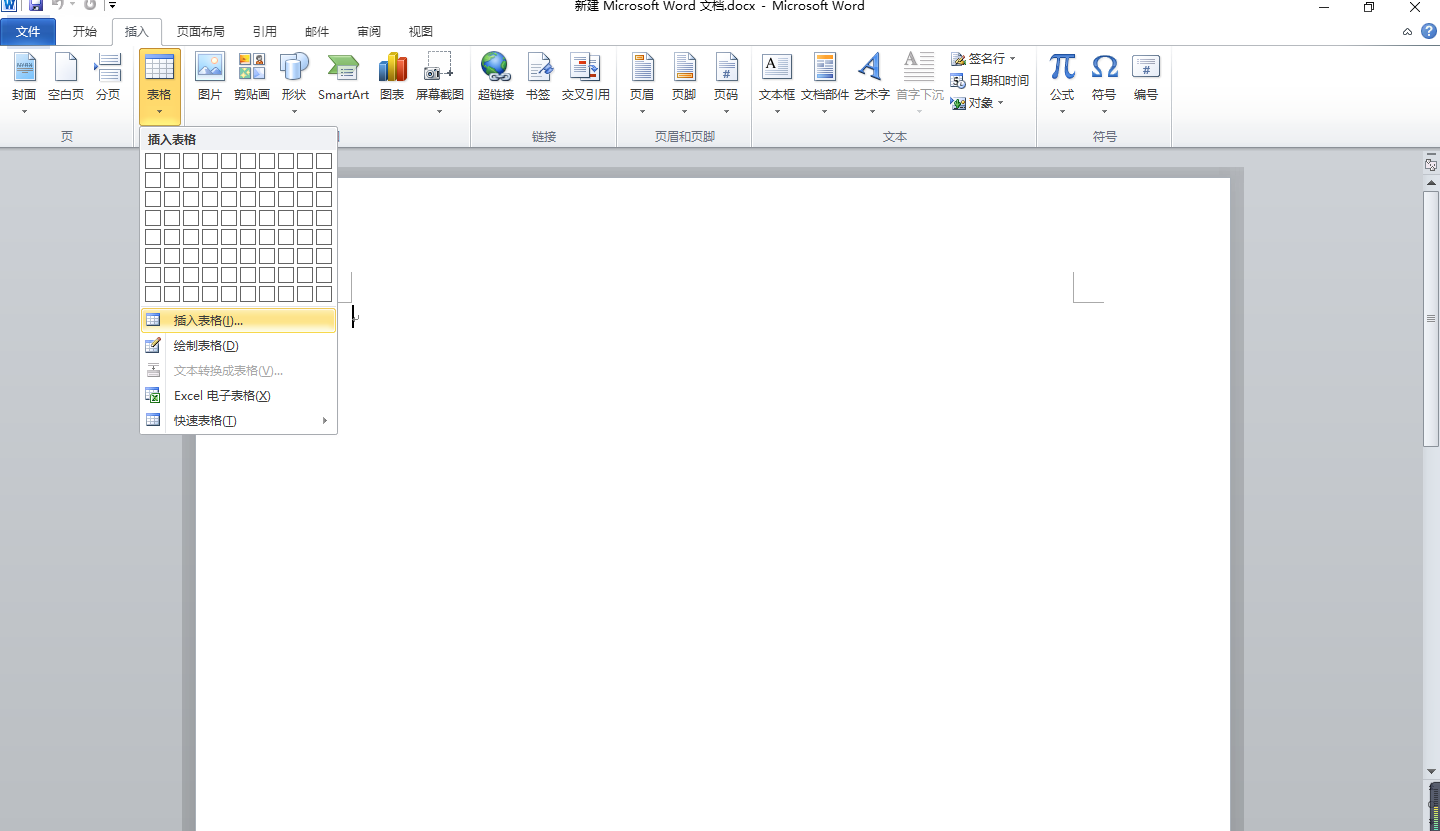Choose 插入表格(I)... menu item

click(x=238, y=320)
